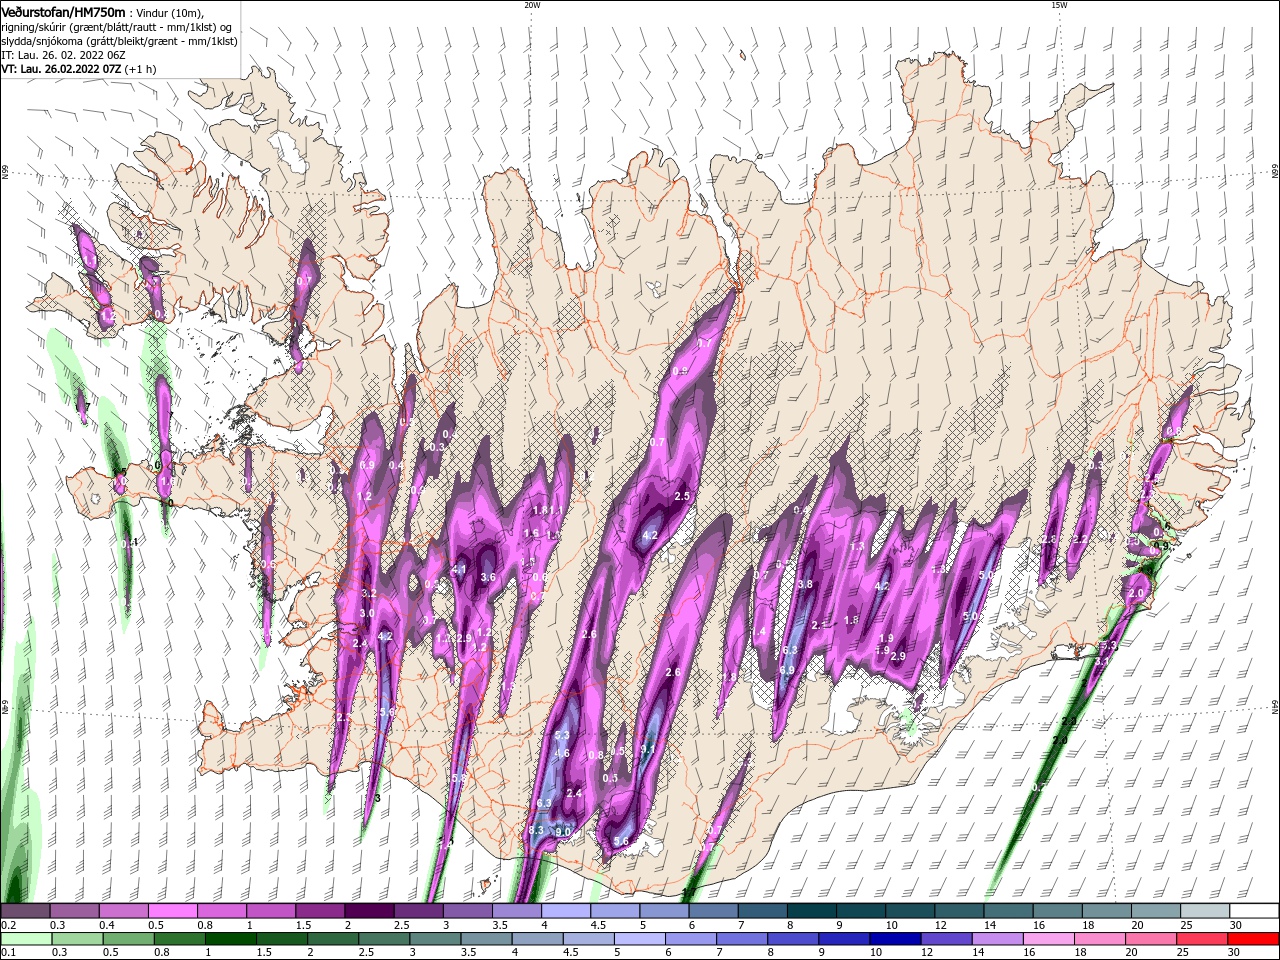
Task: Pick top legend dark purple swatch between 2 and 2.5
Action: [x=369, y=911]
